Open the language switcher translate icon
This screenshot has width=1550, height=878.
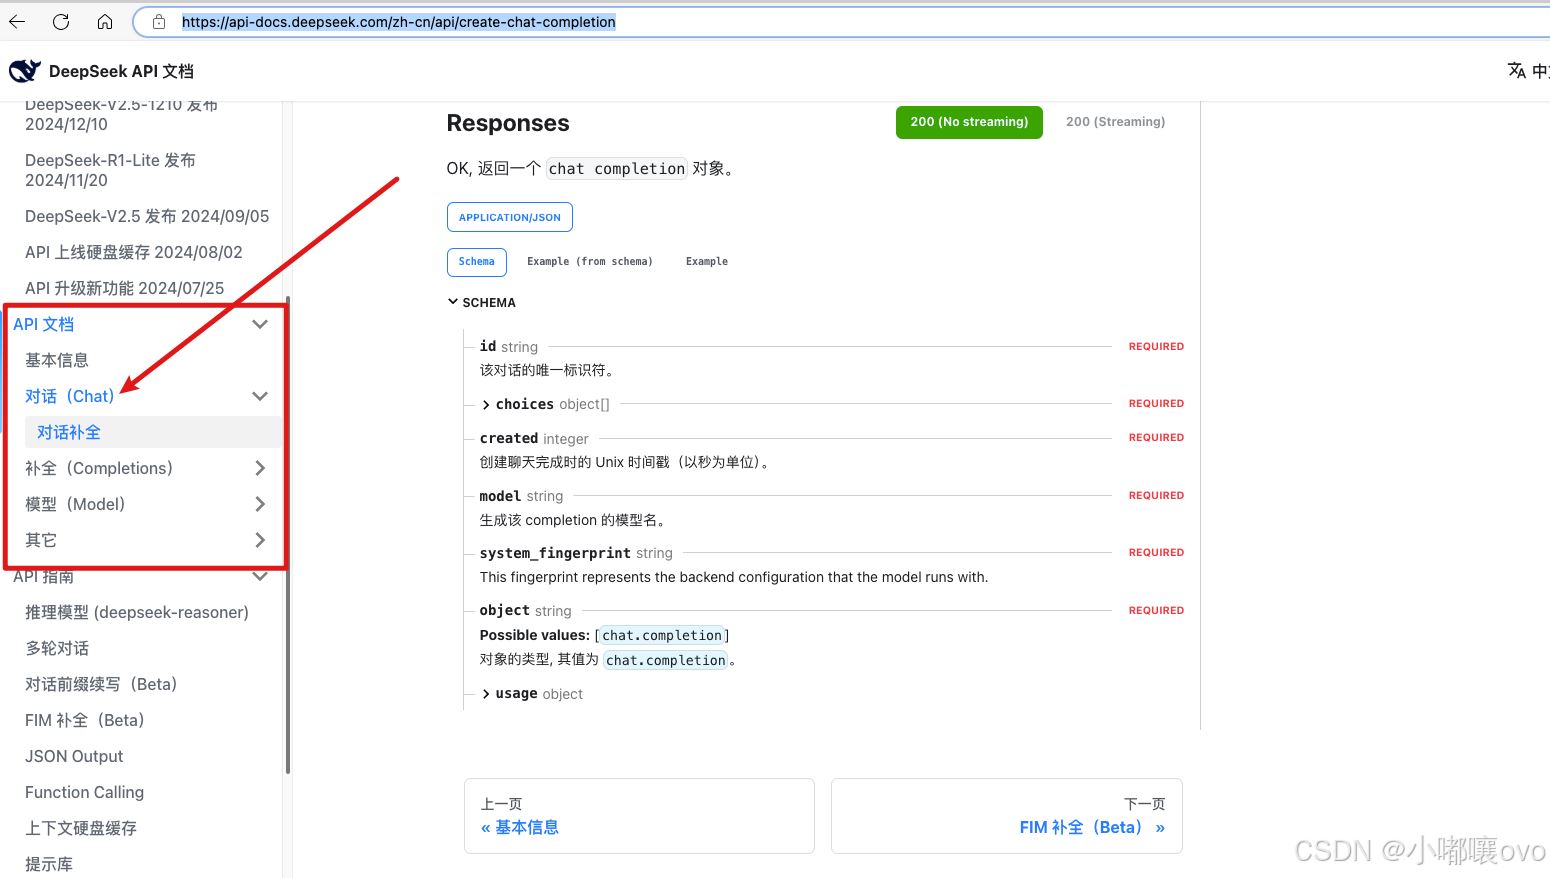tap(1517, 70)
